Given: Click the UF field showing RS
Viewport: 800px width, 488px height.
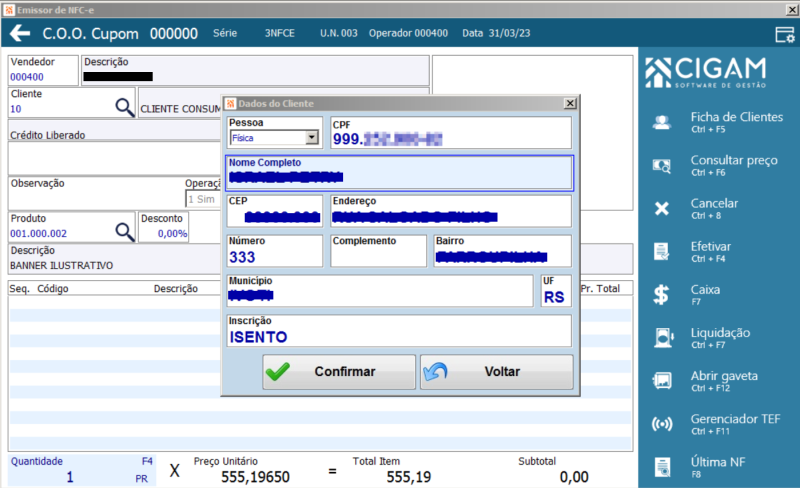Looking at the screenshot, I should [556, 290].
